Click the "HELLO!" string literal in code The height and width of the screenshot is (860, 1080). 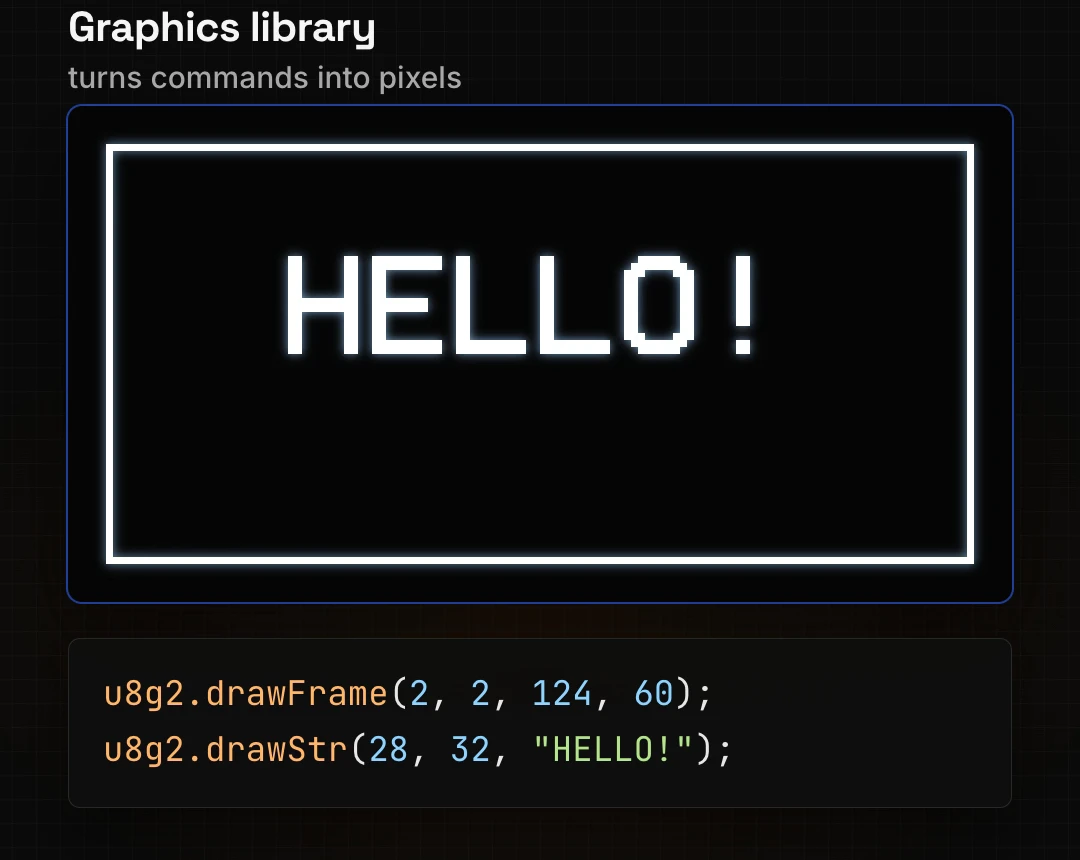(612, 748)
